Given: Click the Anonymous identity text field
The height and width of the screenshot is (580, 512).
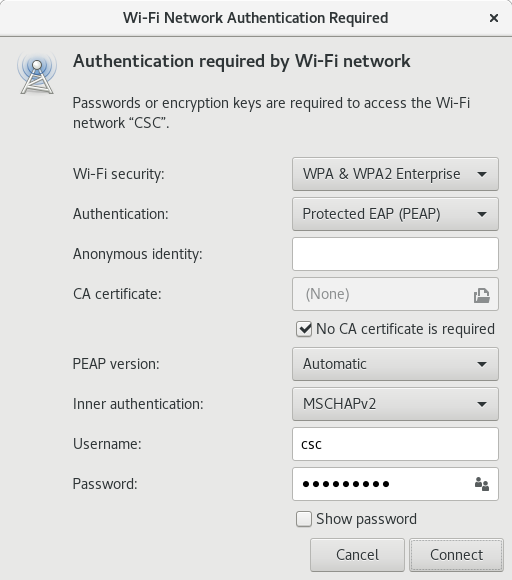Looking at the screenshot, I should point(395,254).
